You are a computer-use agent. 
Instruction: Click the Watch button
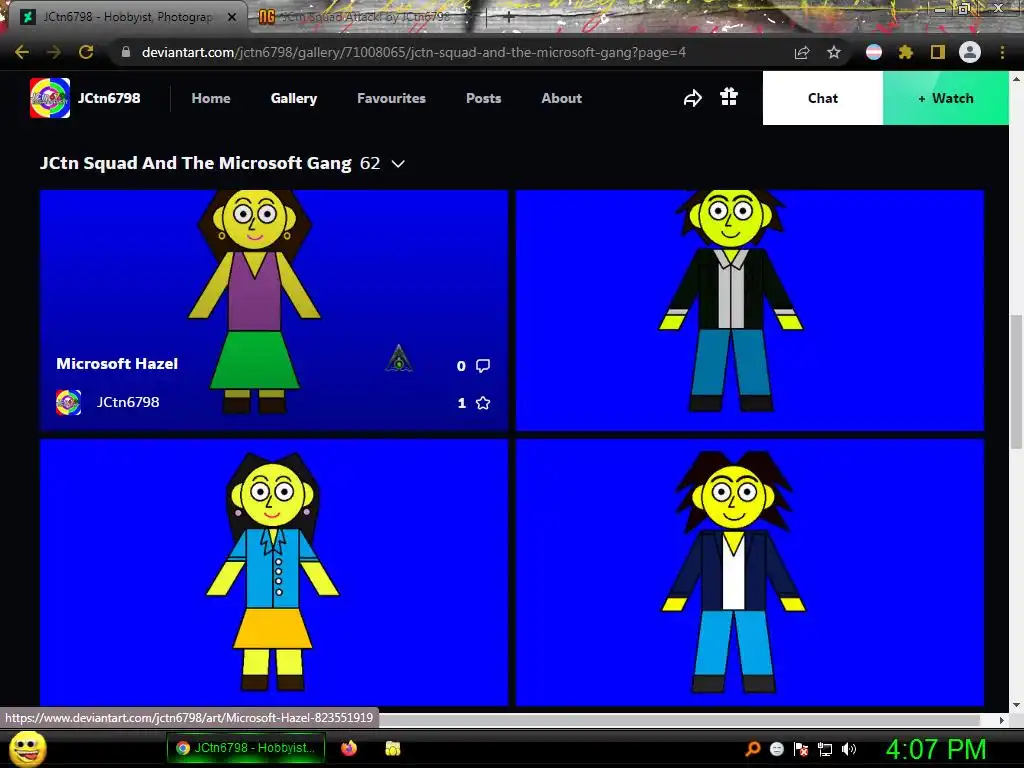pos(946,98)
